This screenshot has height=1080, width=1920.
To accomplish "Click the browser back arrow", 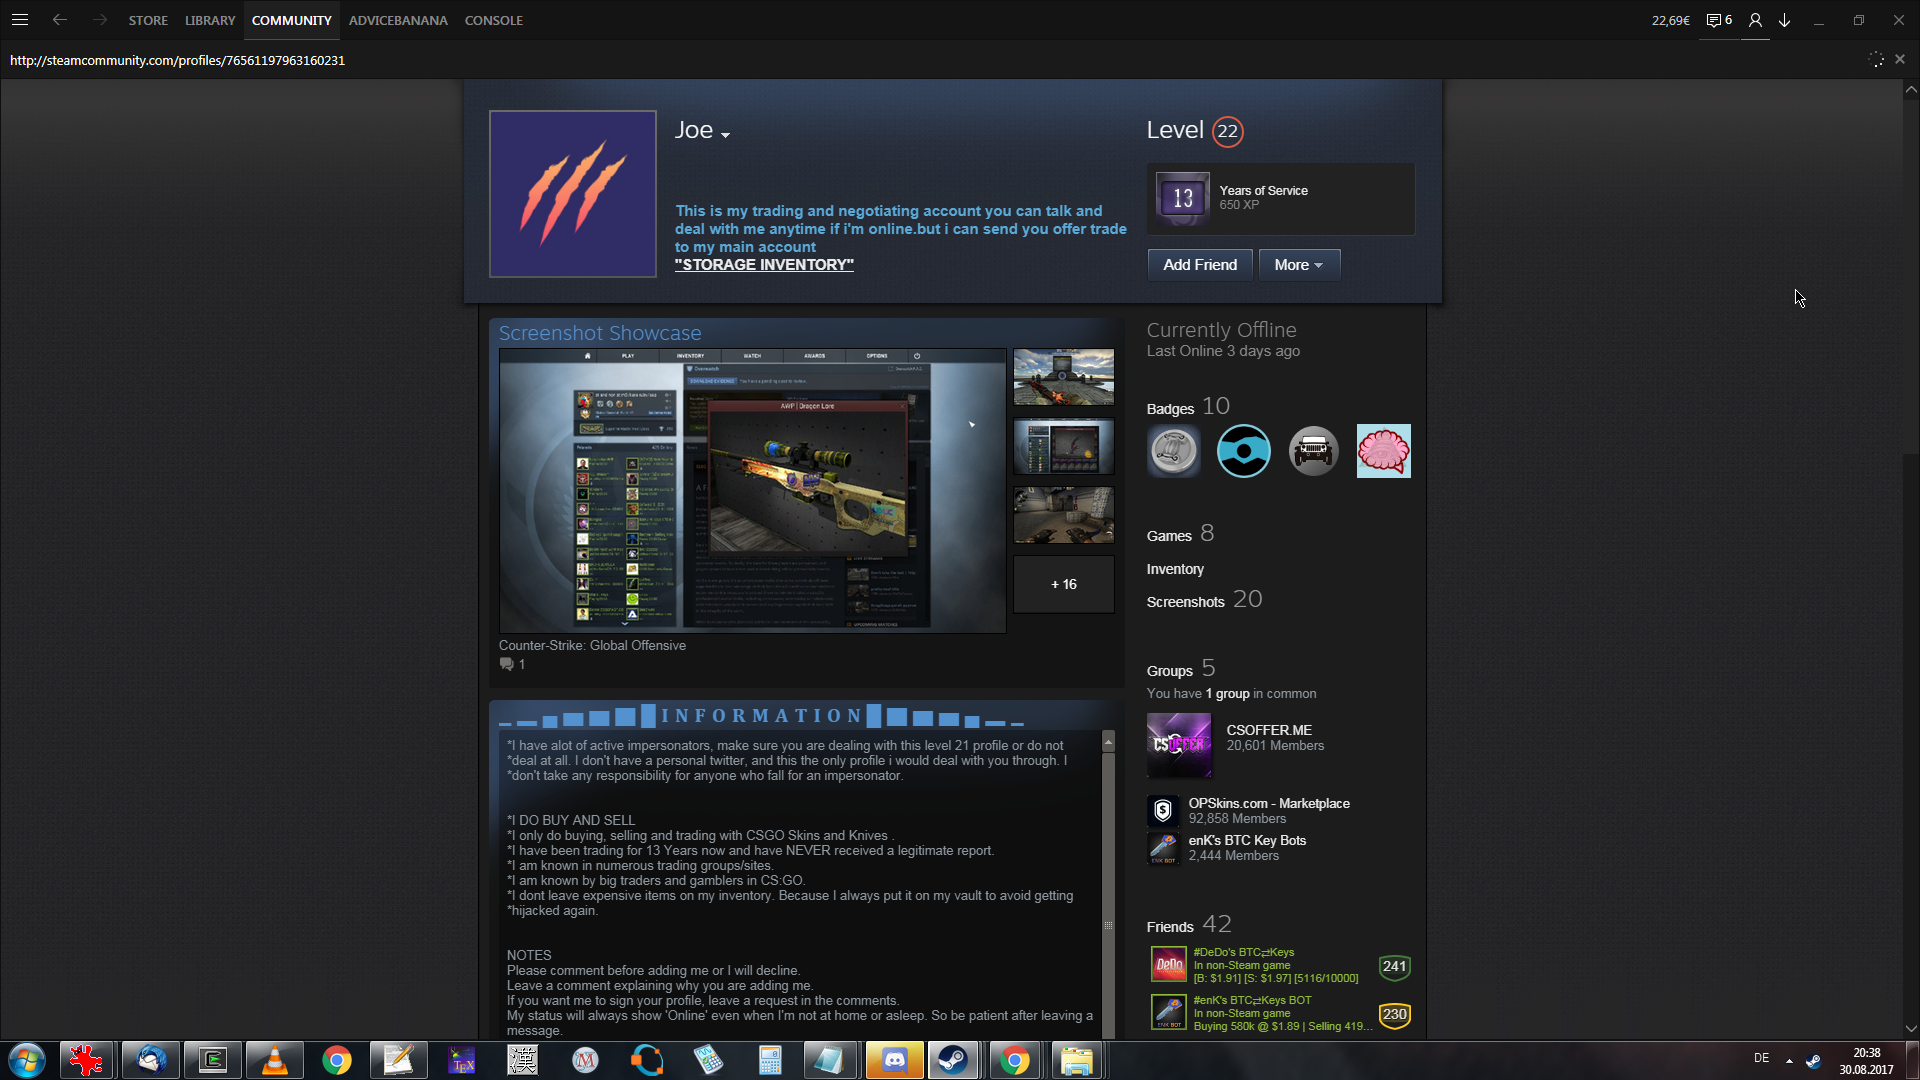I will (60, 20).
